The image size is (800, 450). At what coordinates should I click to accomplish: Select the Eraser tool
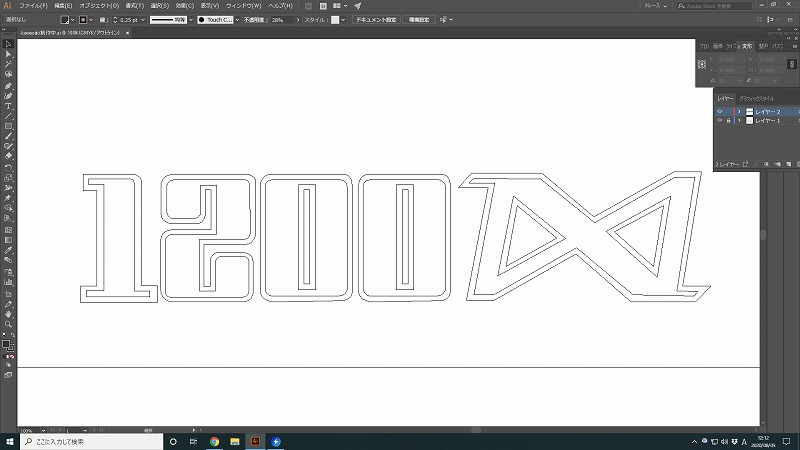tap(8, 156)
